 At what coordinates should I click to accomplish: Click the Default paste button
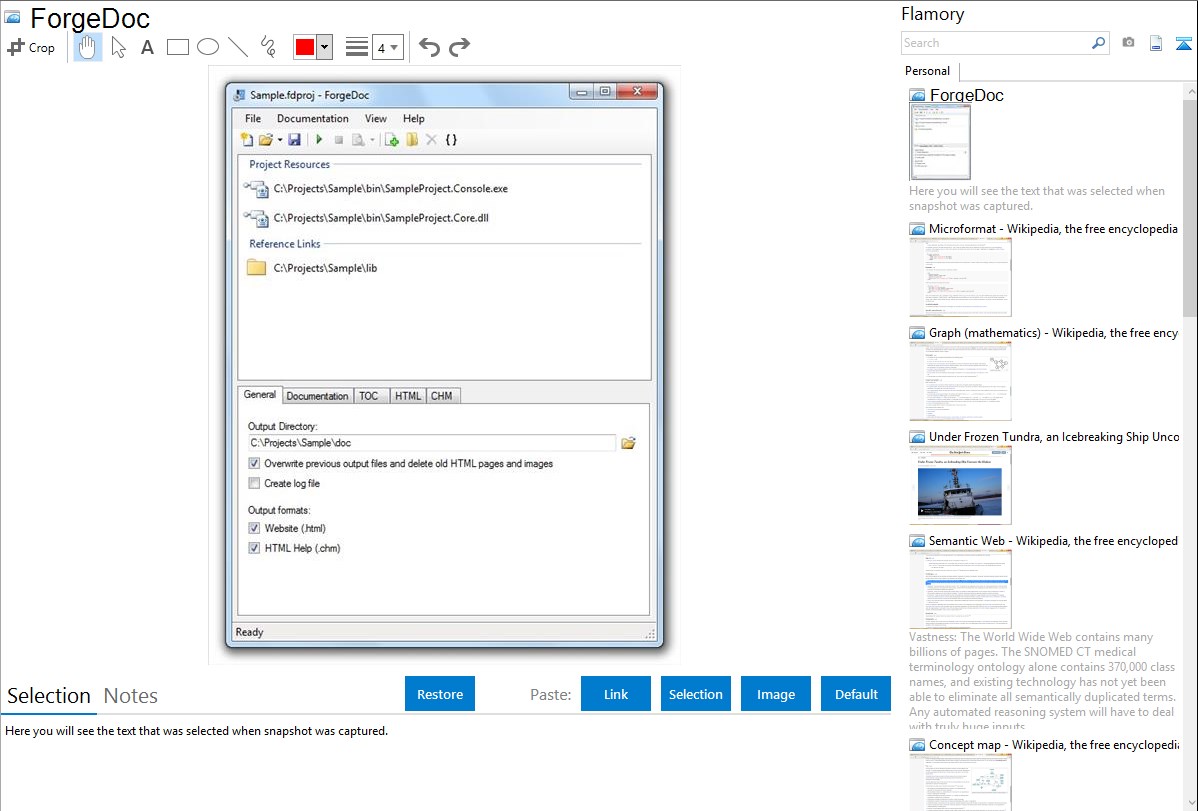tap(856, 694)
